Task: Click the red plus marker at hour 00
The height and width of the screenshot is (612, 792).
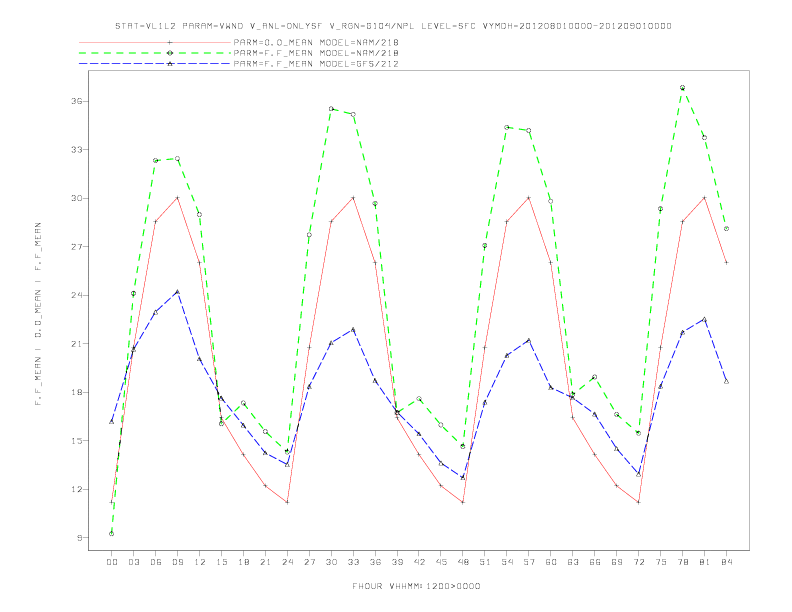Action: [x=112, y=502]
